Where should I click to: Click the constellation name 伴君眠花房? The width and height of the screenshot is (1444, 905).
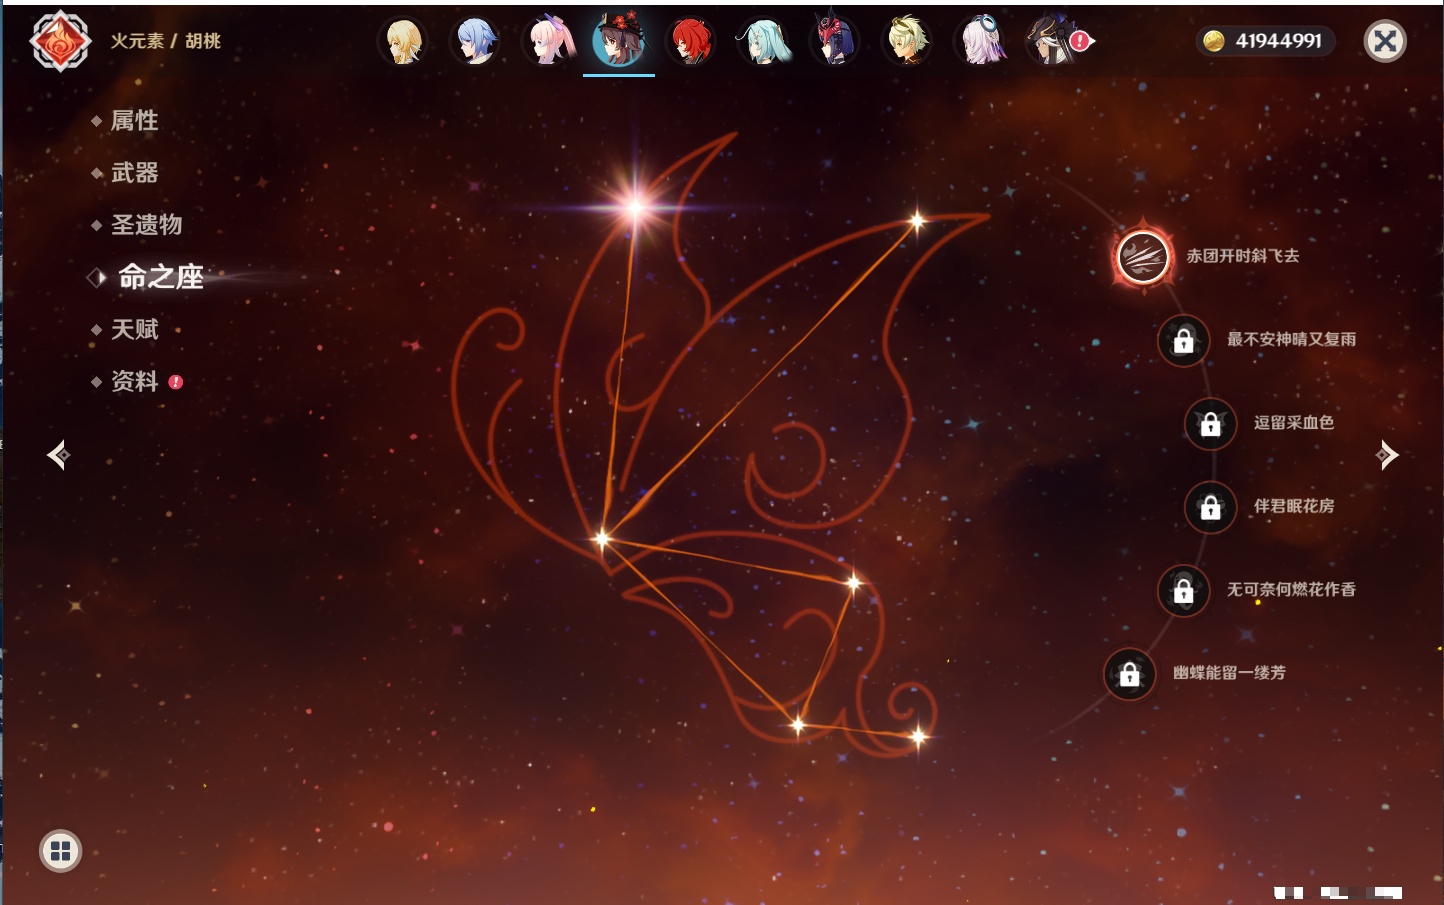(x=1293, y=506)
